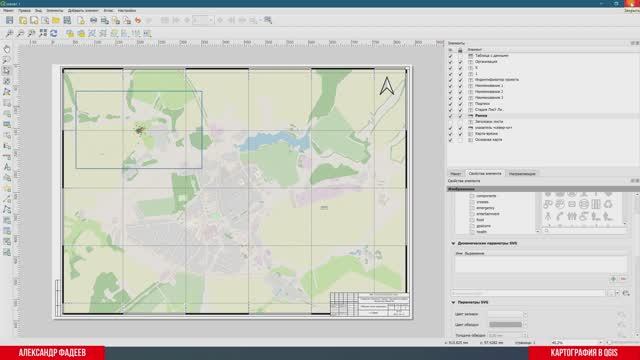Switch to the 'Макет' panel tab
This screenshot has width=640, height=360.
coord(456,174)
